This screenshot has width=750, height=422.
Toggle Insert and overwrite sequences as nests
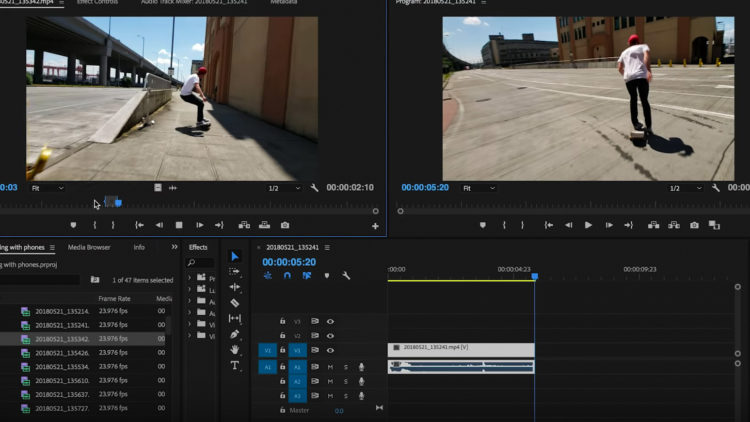267,276
